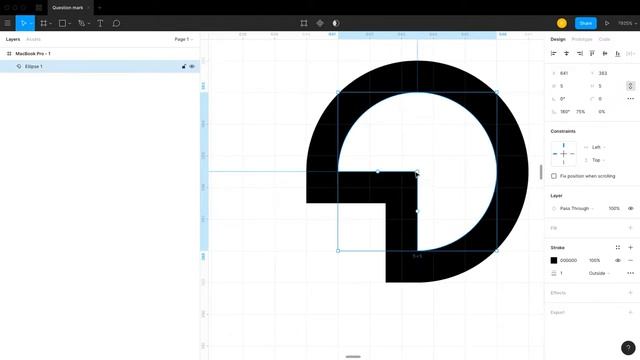This screenshot has width=640, height=360.
Task: Remove the 000000 stroke with minus icon
Action: pos(630,260)
